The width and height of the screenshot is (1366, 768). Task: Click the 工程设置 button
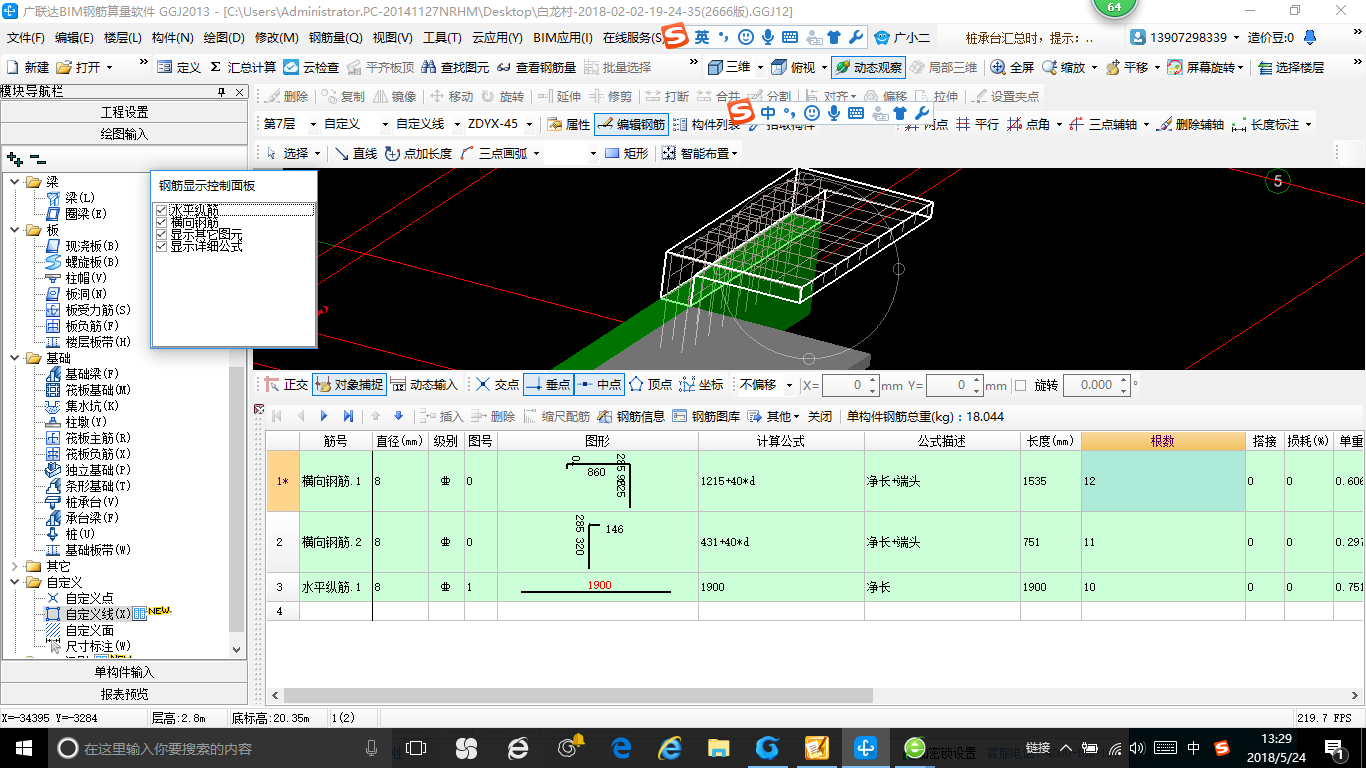tap(124, 112)
